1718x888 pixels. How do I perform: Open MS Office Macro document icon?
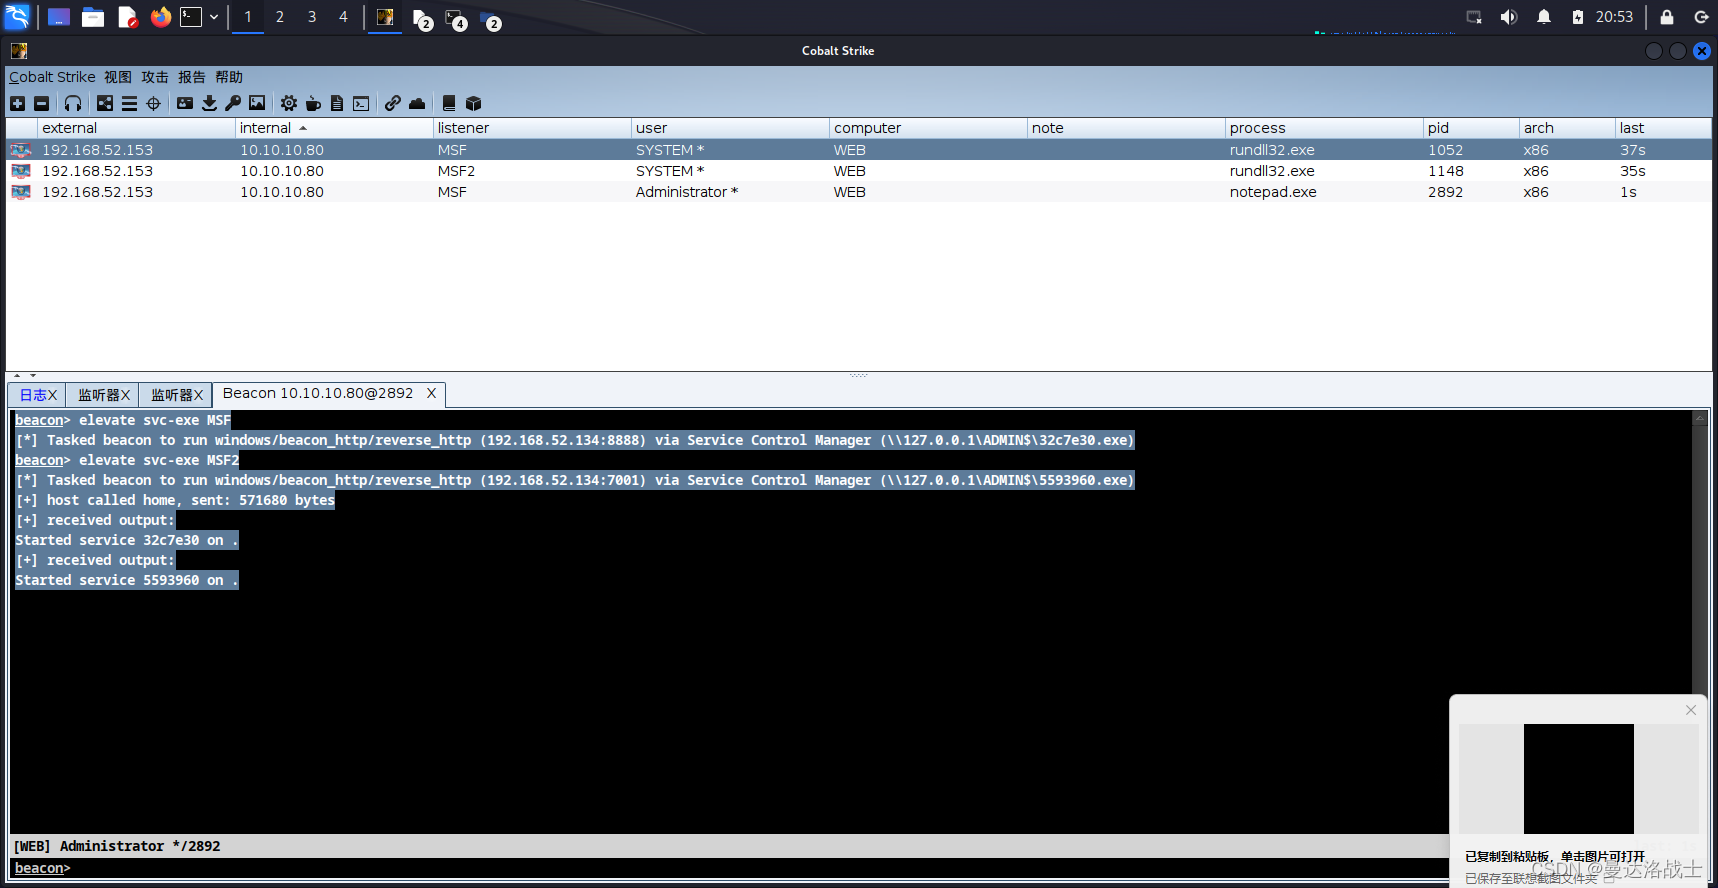tap(337, 103)
